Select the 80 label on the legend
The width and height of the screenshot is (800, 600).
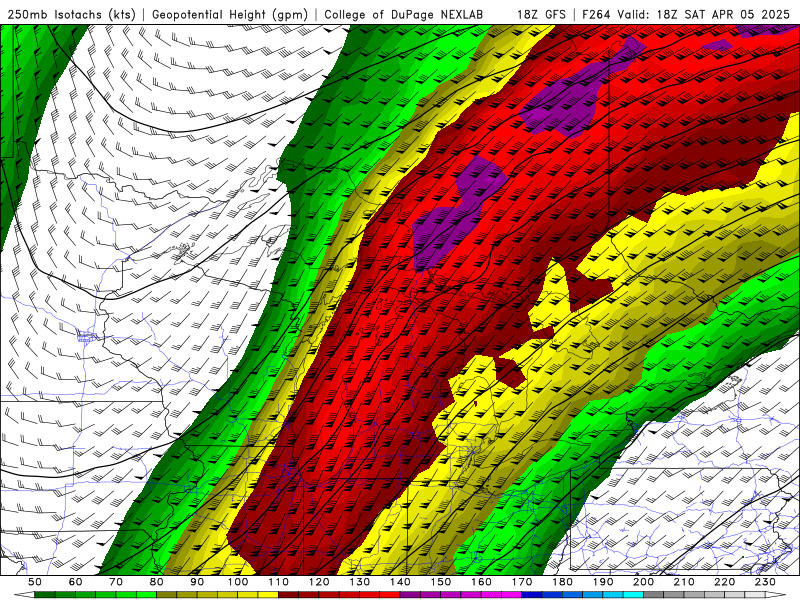157,582
